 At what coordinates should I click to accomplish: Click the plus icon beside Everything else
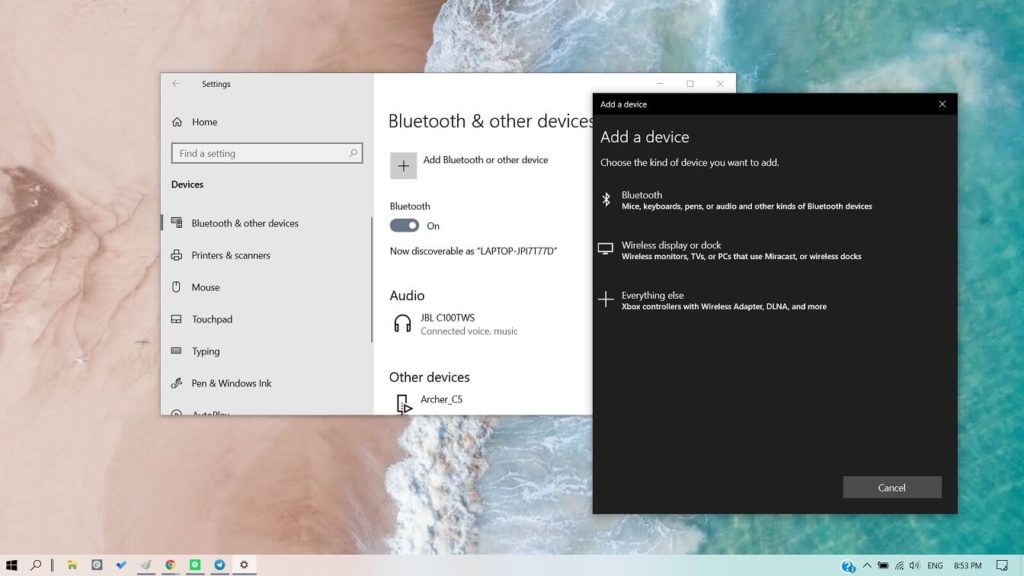click(x=605, y=300)
